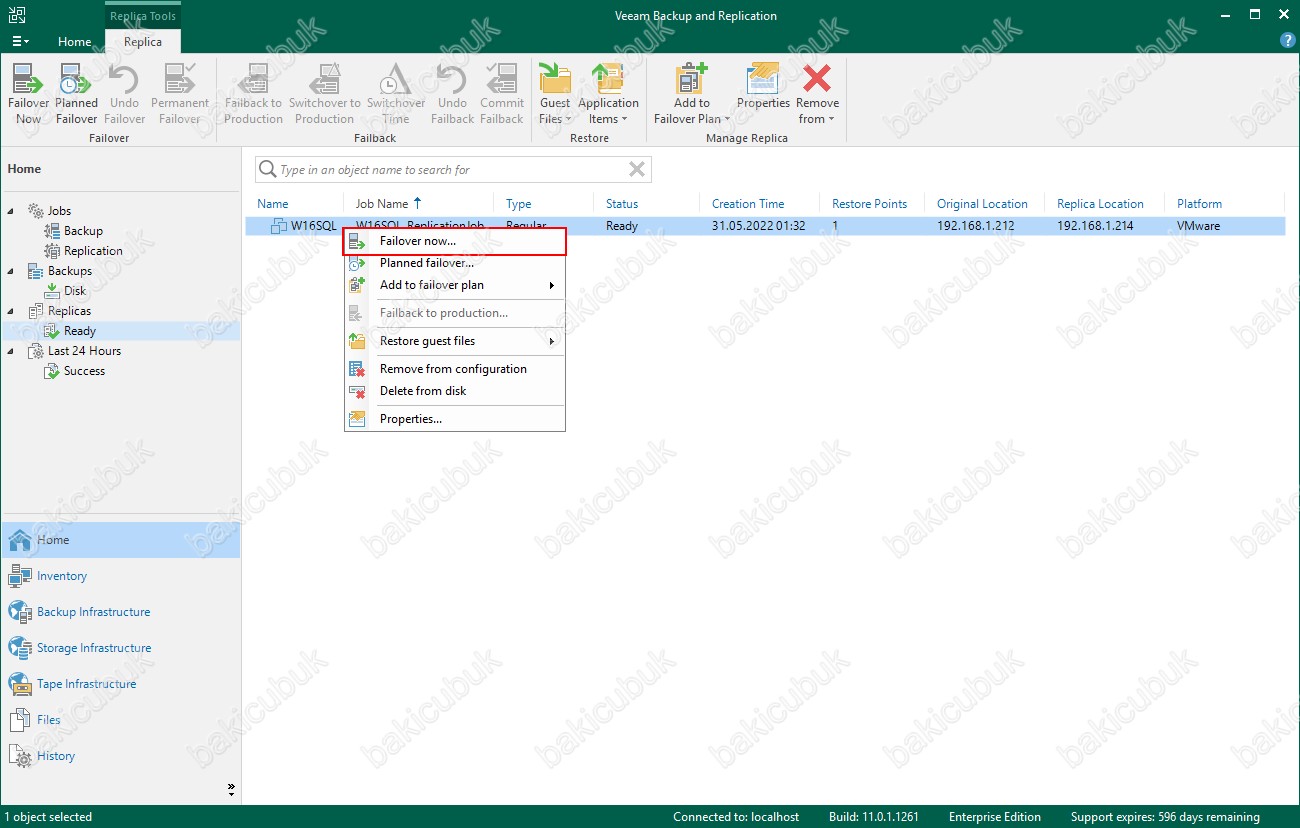This screenshot has height=828, width=1300.
Task: Click the Undo Failback ribbon icon
Action: tap(452, 94)
